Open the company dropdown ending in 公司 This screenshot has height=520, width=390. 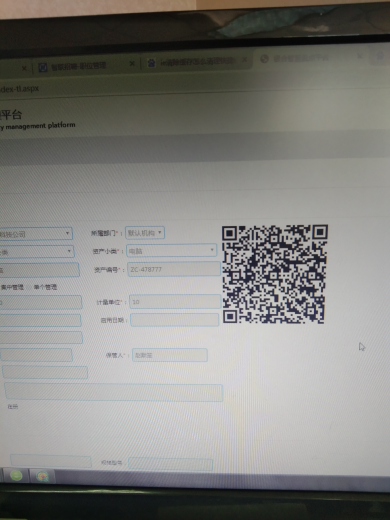pos(36,234)
